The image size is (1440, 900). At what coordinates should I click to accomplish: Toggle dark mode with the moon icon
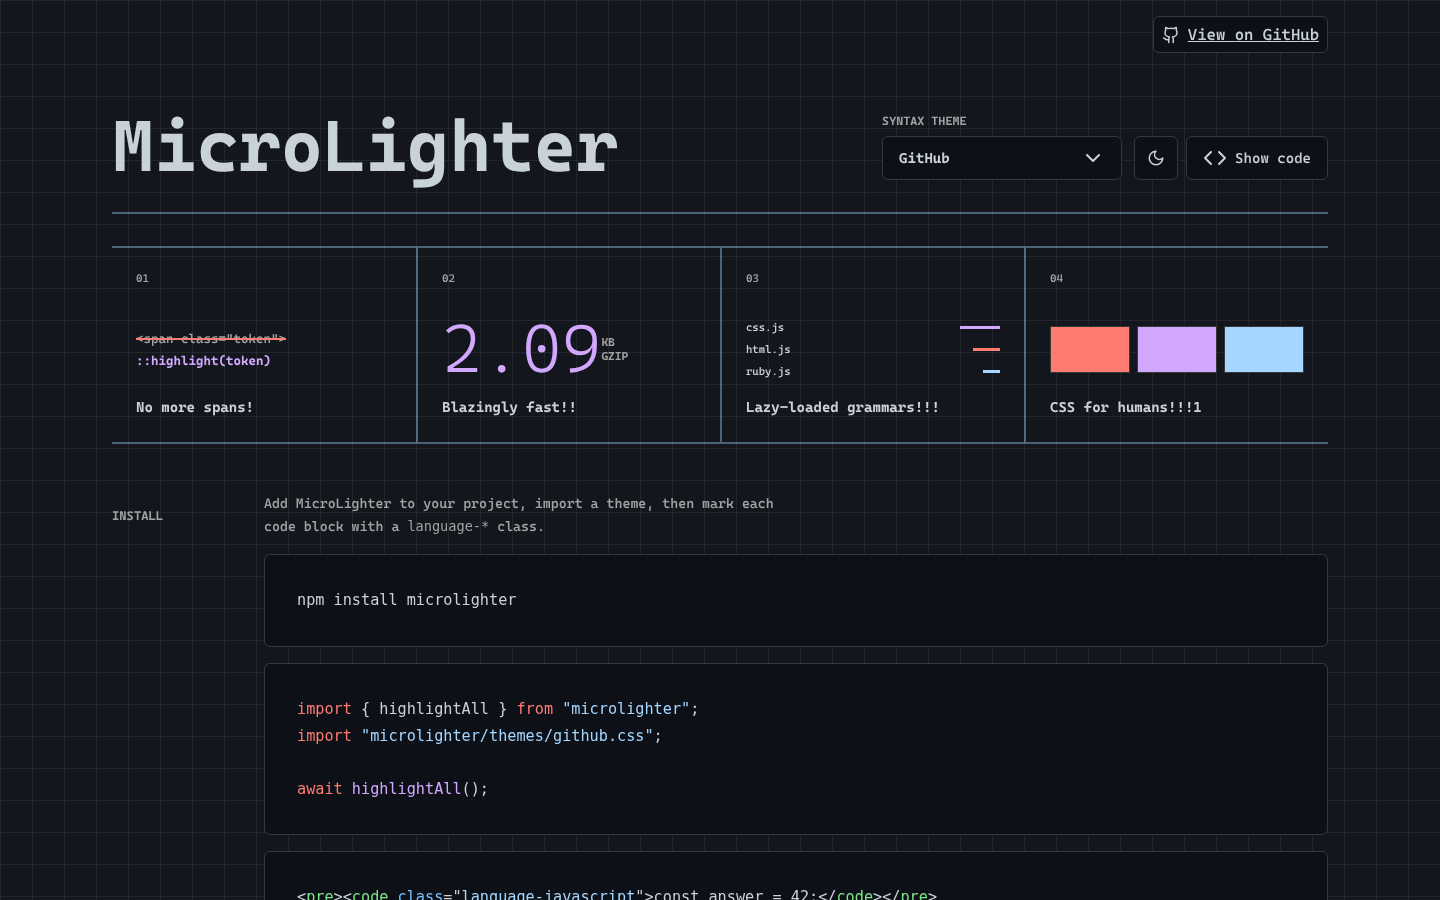(x=1156, y=158)
